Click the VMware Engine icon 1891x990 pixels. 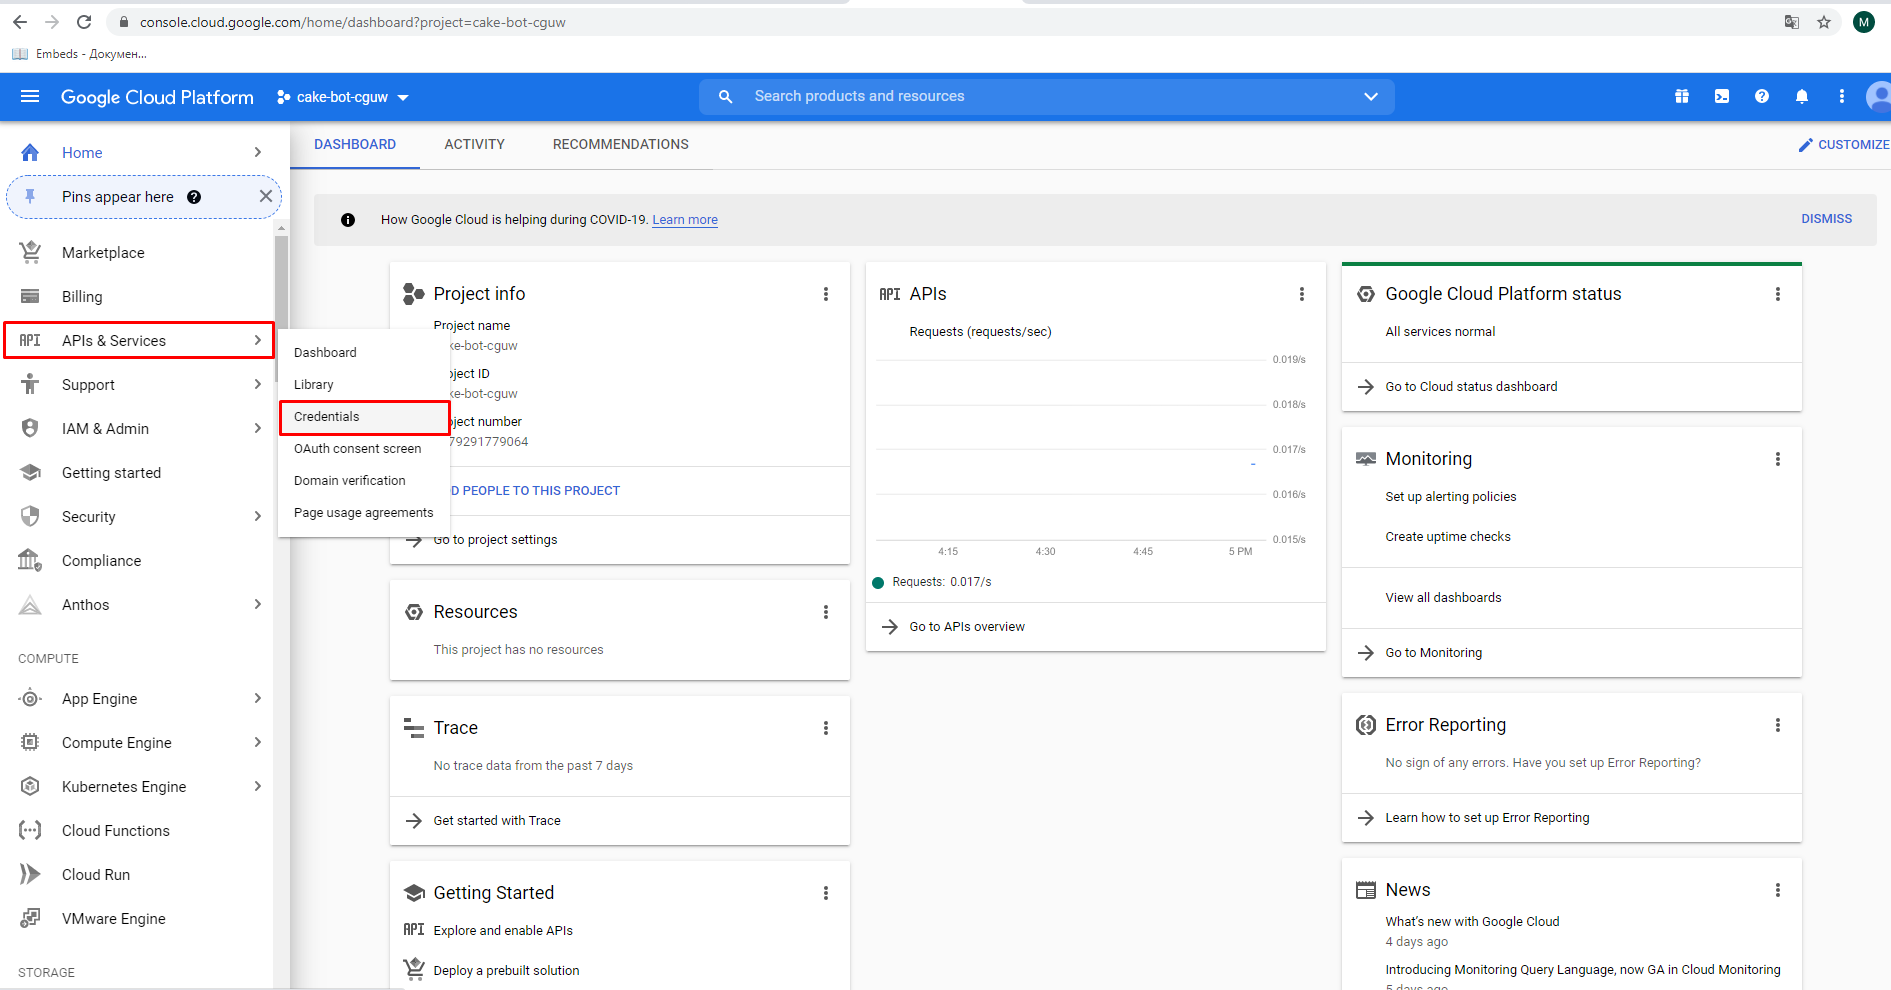click(x=30, y=919)
